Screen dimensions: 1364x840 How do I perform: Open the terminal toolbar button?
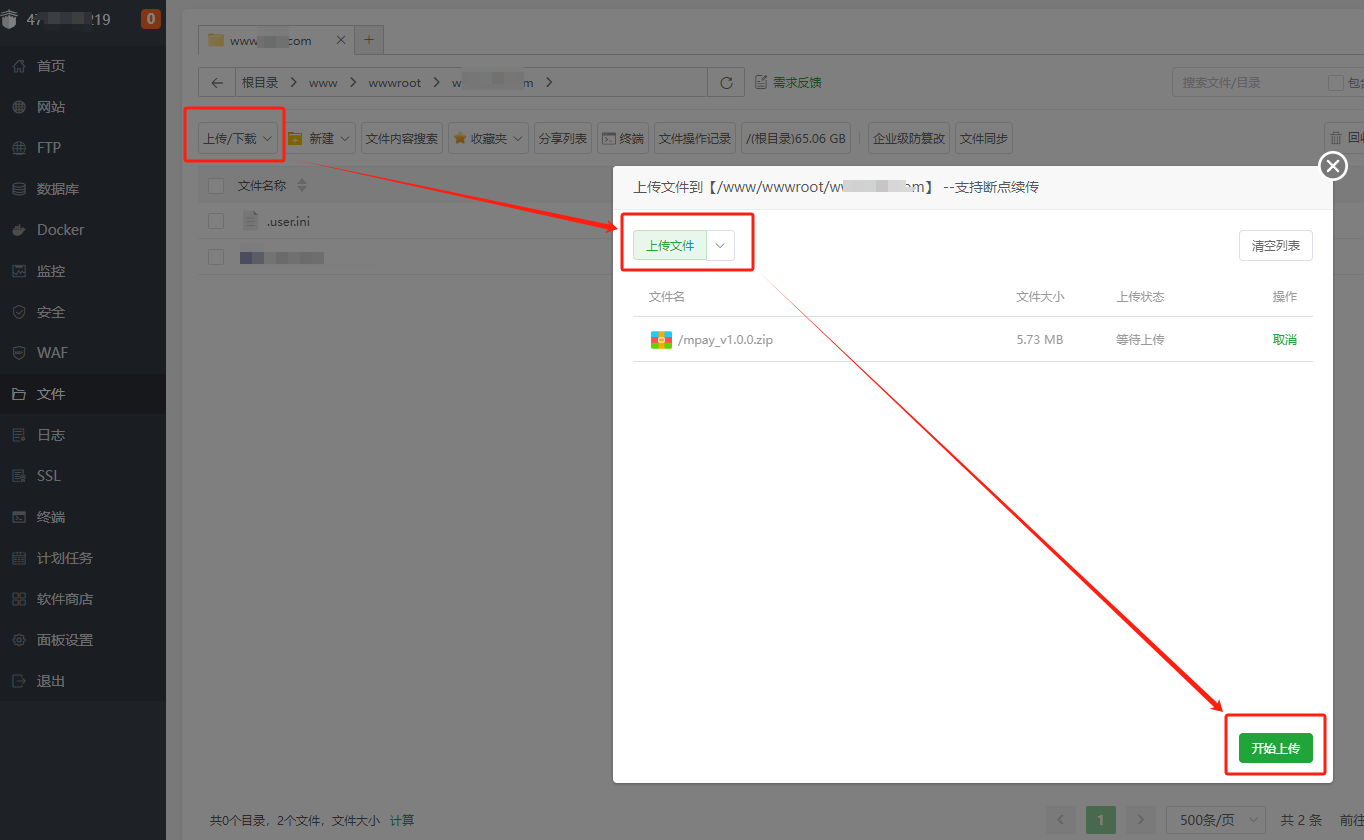(623, 139)
